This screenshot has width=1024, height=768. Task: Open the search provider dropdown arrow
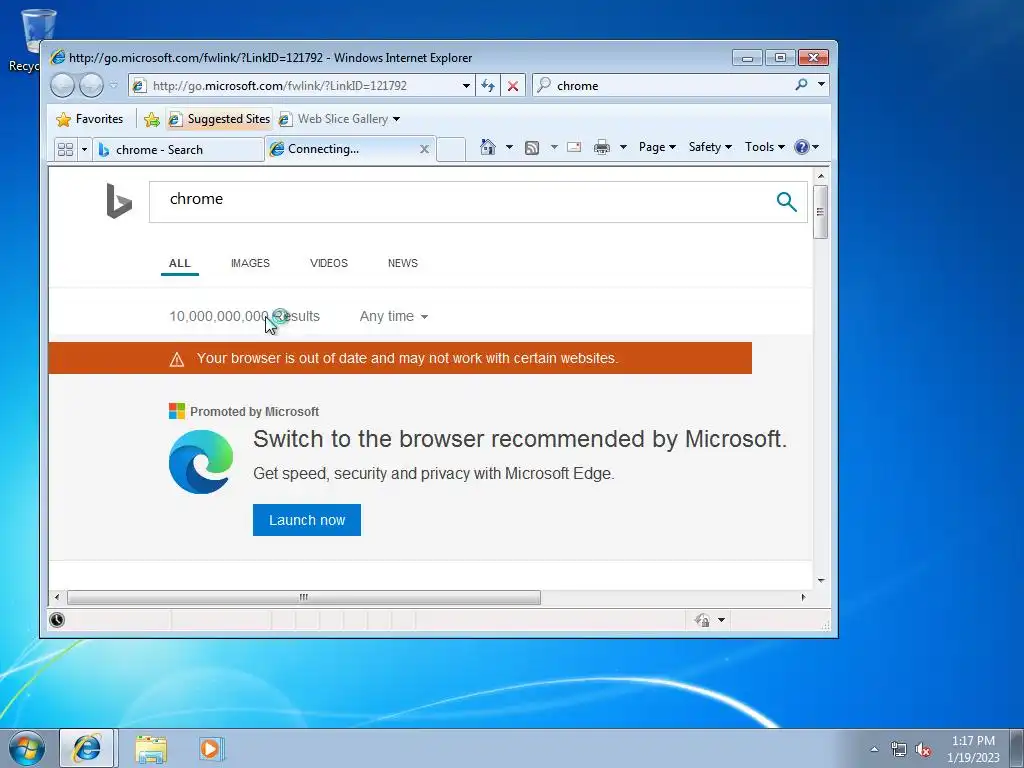tap(821, 85)
